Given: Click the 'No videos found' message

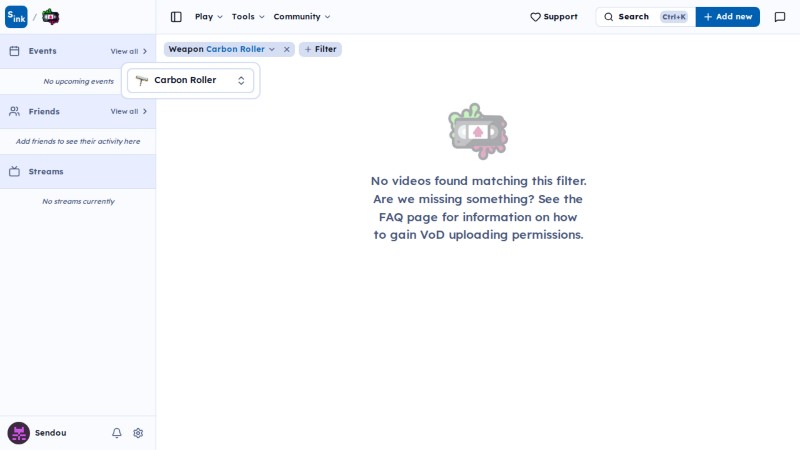Looking at the screenshot, I should (478, 208).
